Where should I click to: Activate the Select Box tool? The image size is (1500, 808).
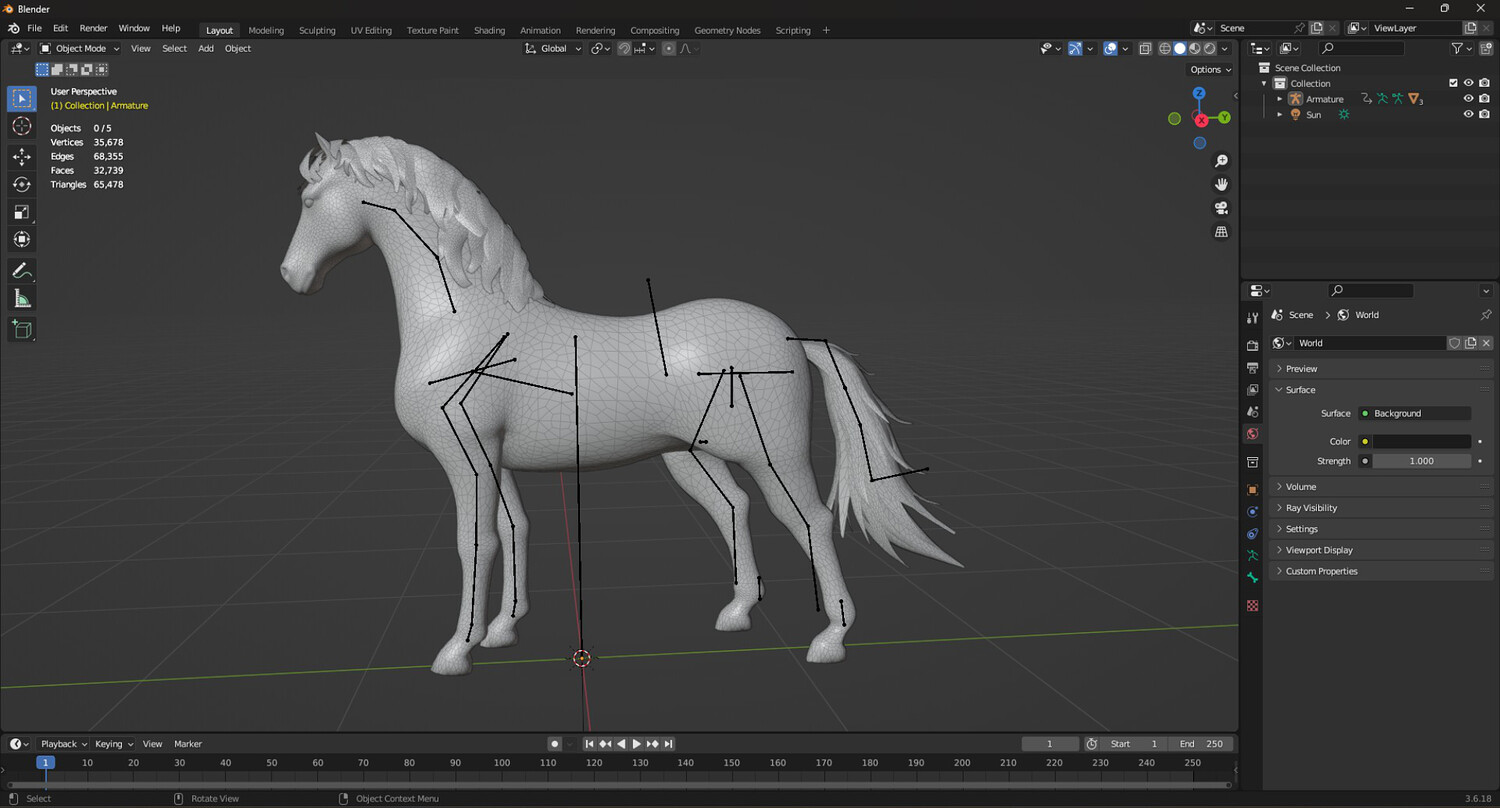[x=22, y=98]
